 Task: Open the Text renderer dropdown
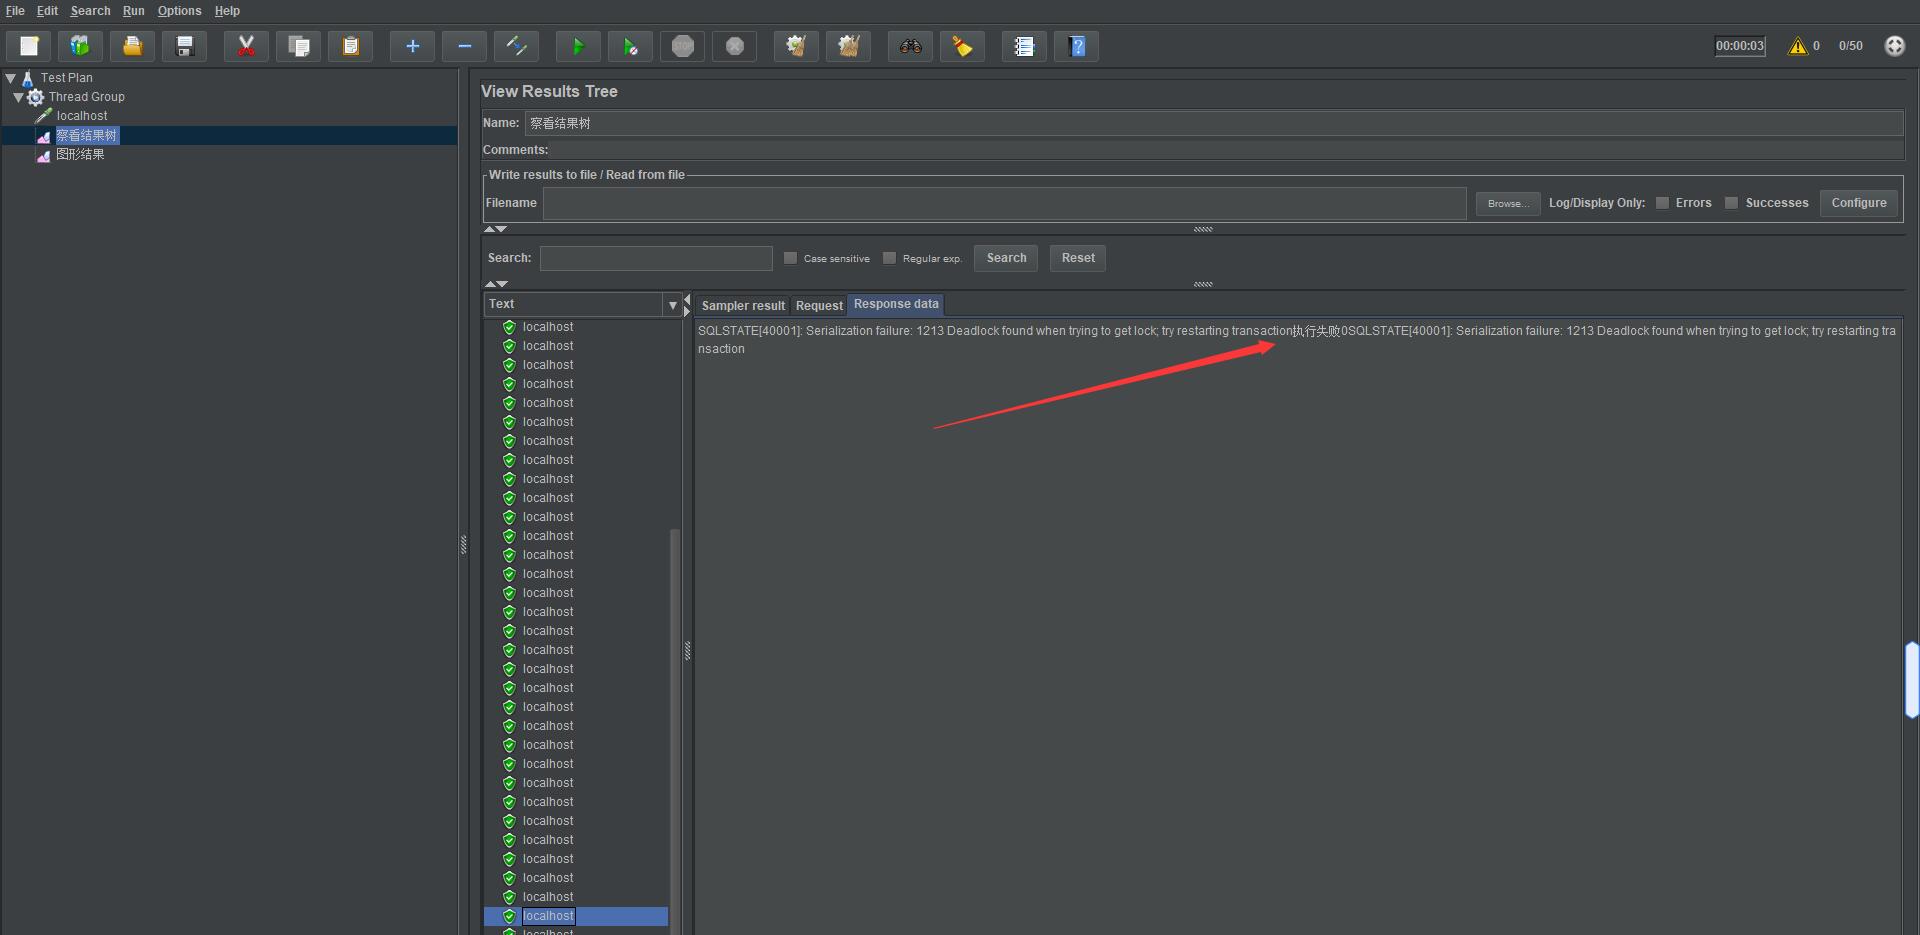tap(673, 305)
